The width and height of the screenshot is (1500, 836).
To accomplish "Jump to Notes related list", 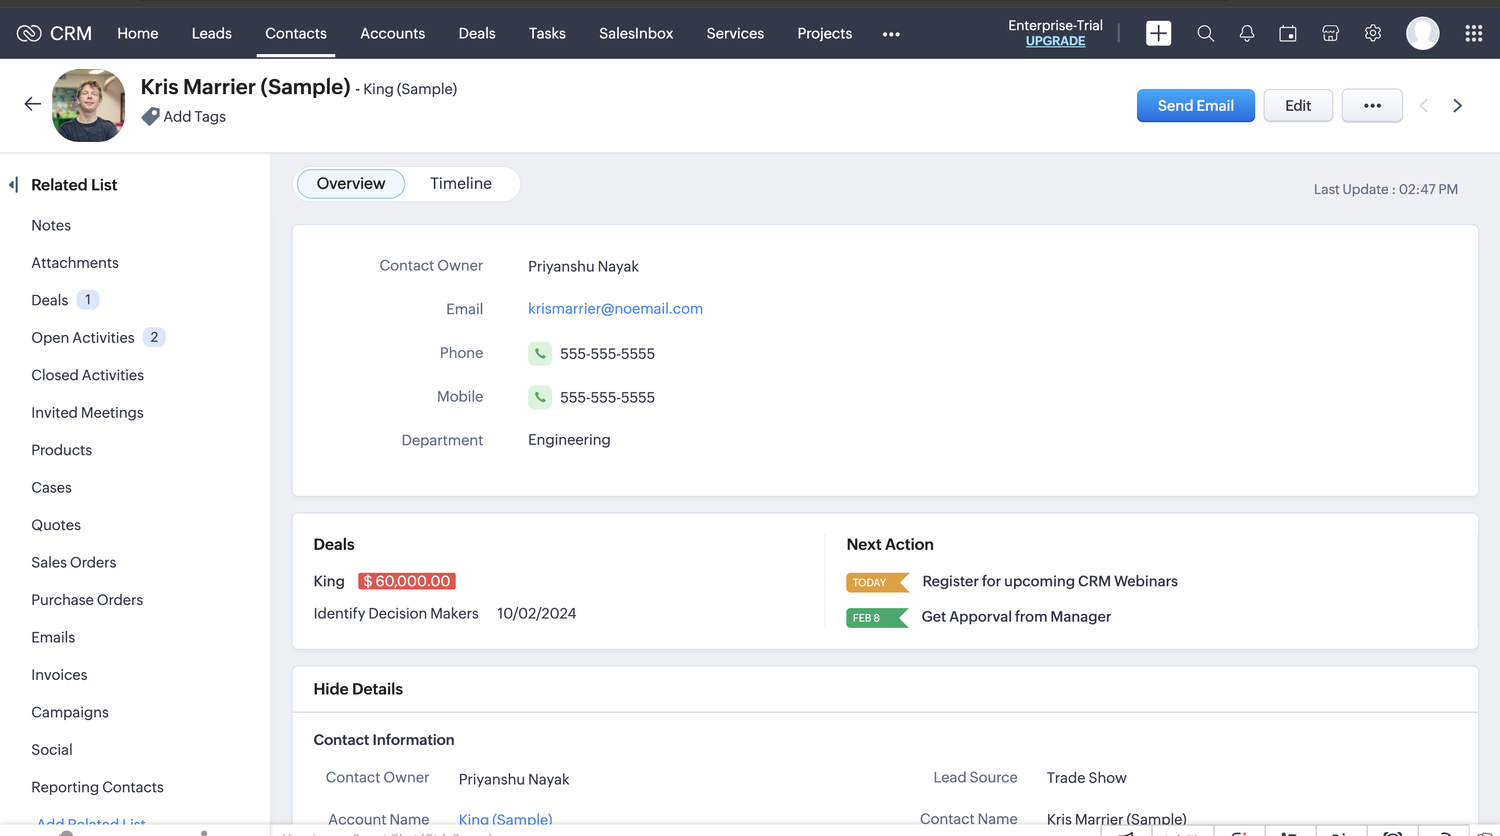I will pos(51,226).
